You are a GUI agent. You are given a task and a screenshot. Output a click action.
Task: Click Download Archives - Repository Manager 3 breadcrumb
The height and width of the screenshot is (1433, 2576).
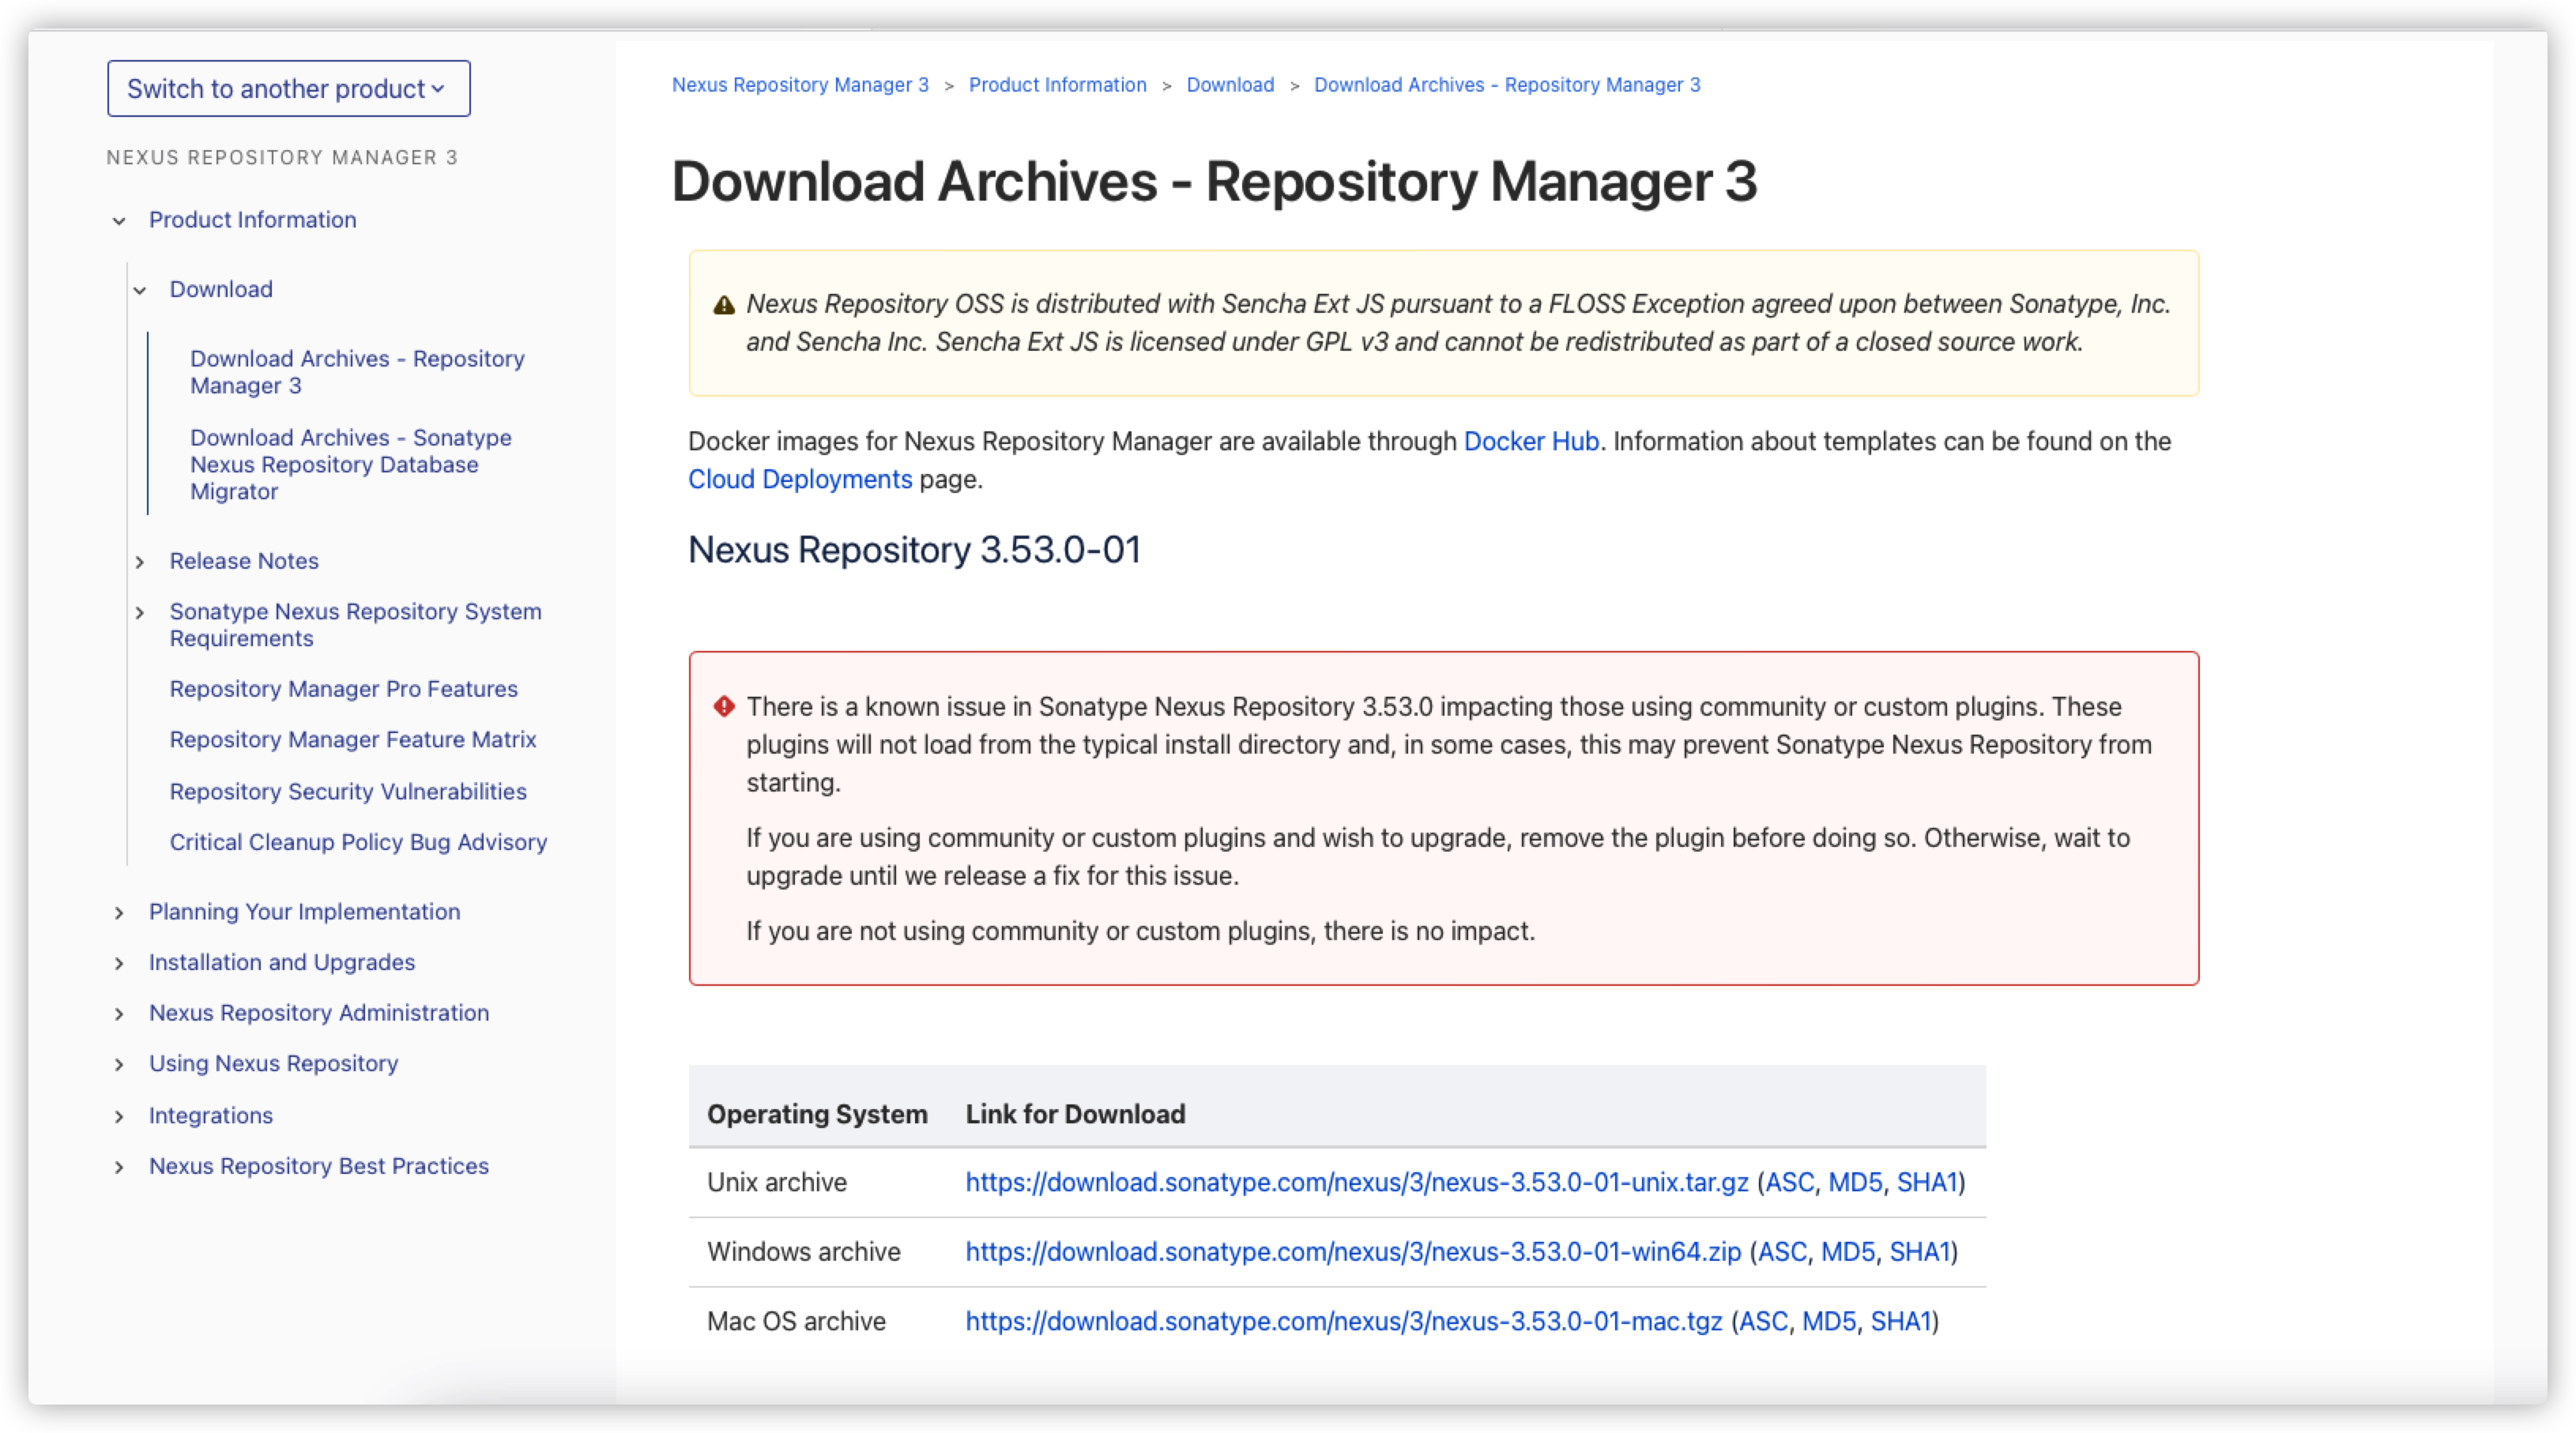click(1507, 85)
